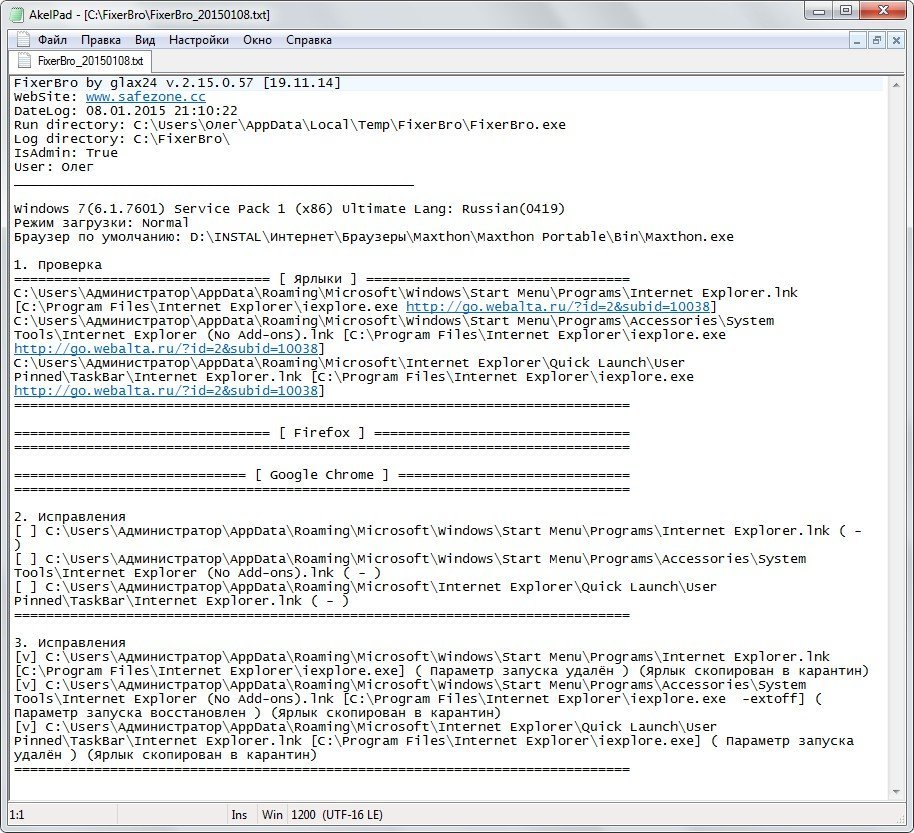Open the www.safezone.cc link
The width and height of the screenshot is (914, 833).
tap(146, 97)
